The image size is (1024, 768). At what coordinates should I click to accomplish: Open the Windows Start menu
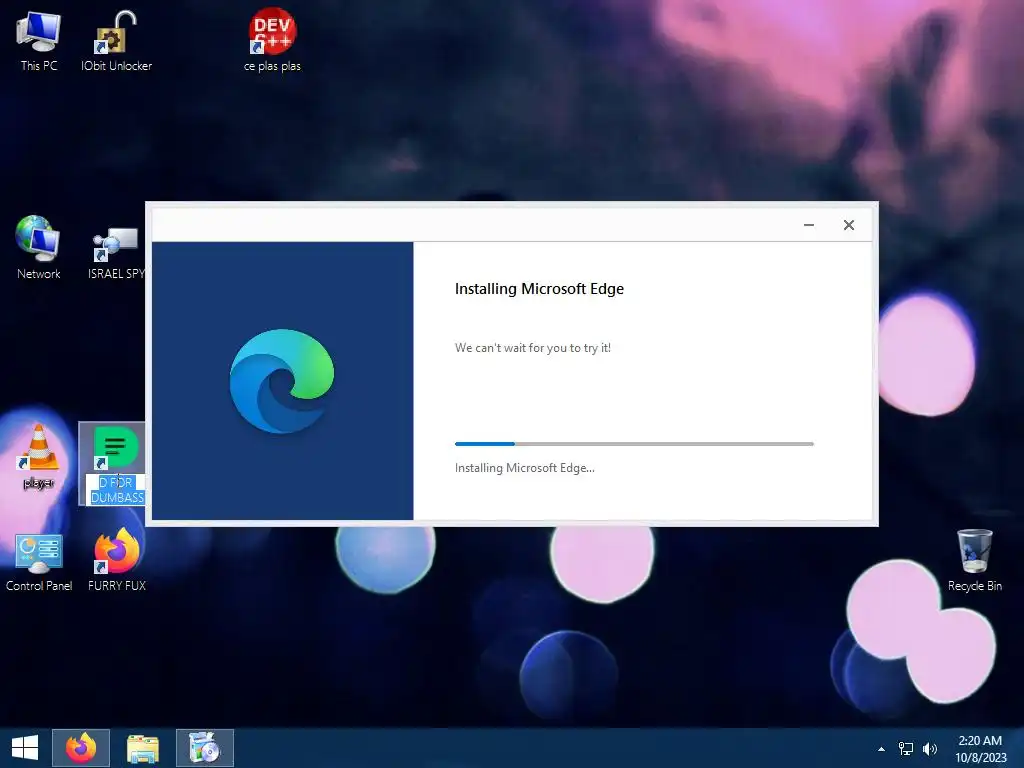point(25,748)
